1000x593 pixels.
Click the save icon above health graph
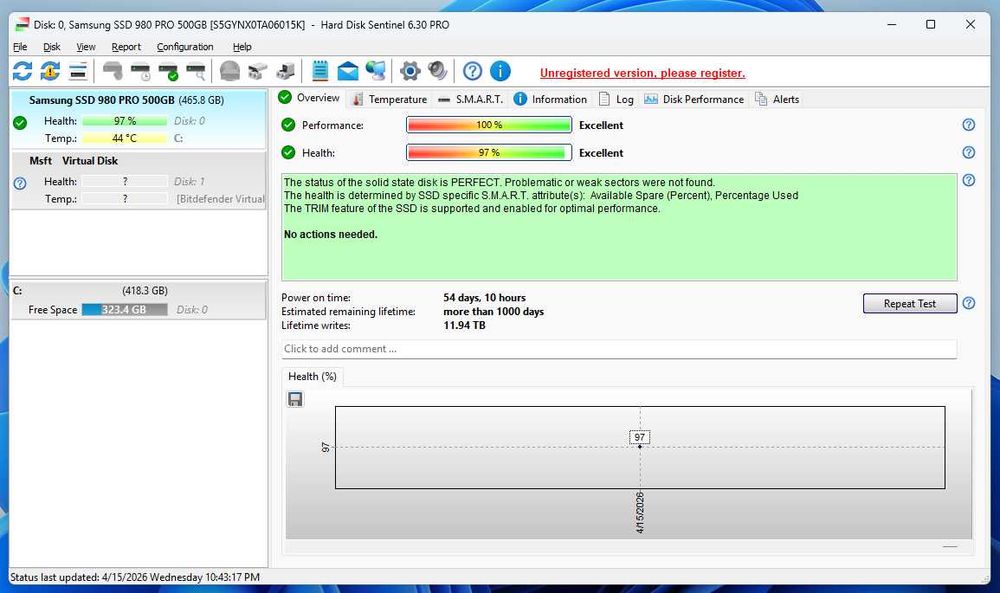[x=295, y=399]
